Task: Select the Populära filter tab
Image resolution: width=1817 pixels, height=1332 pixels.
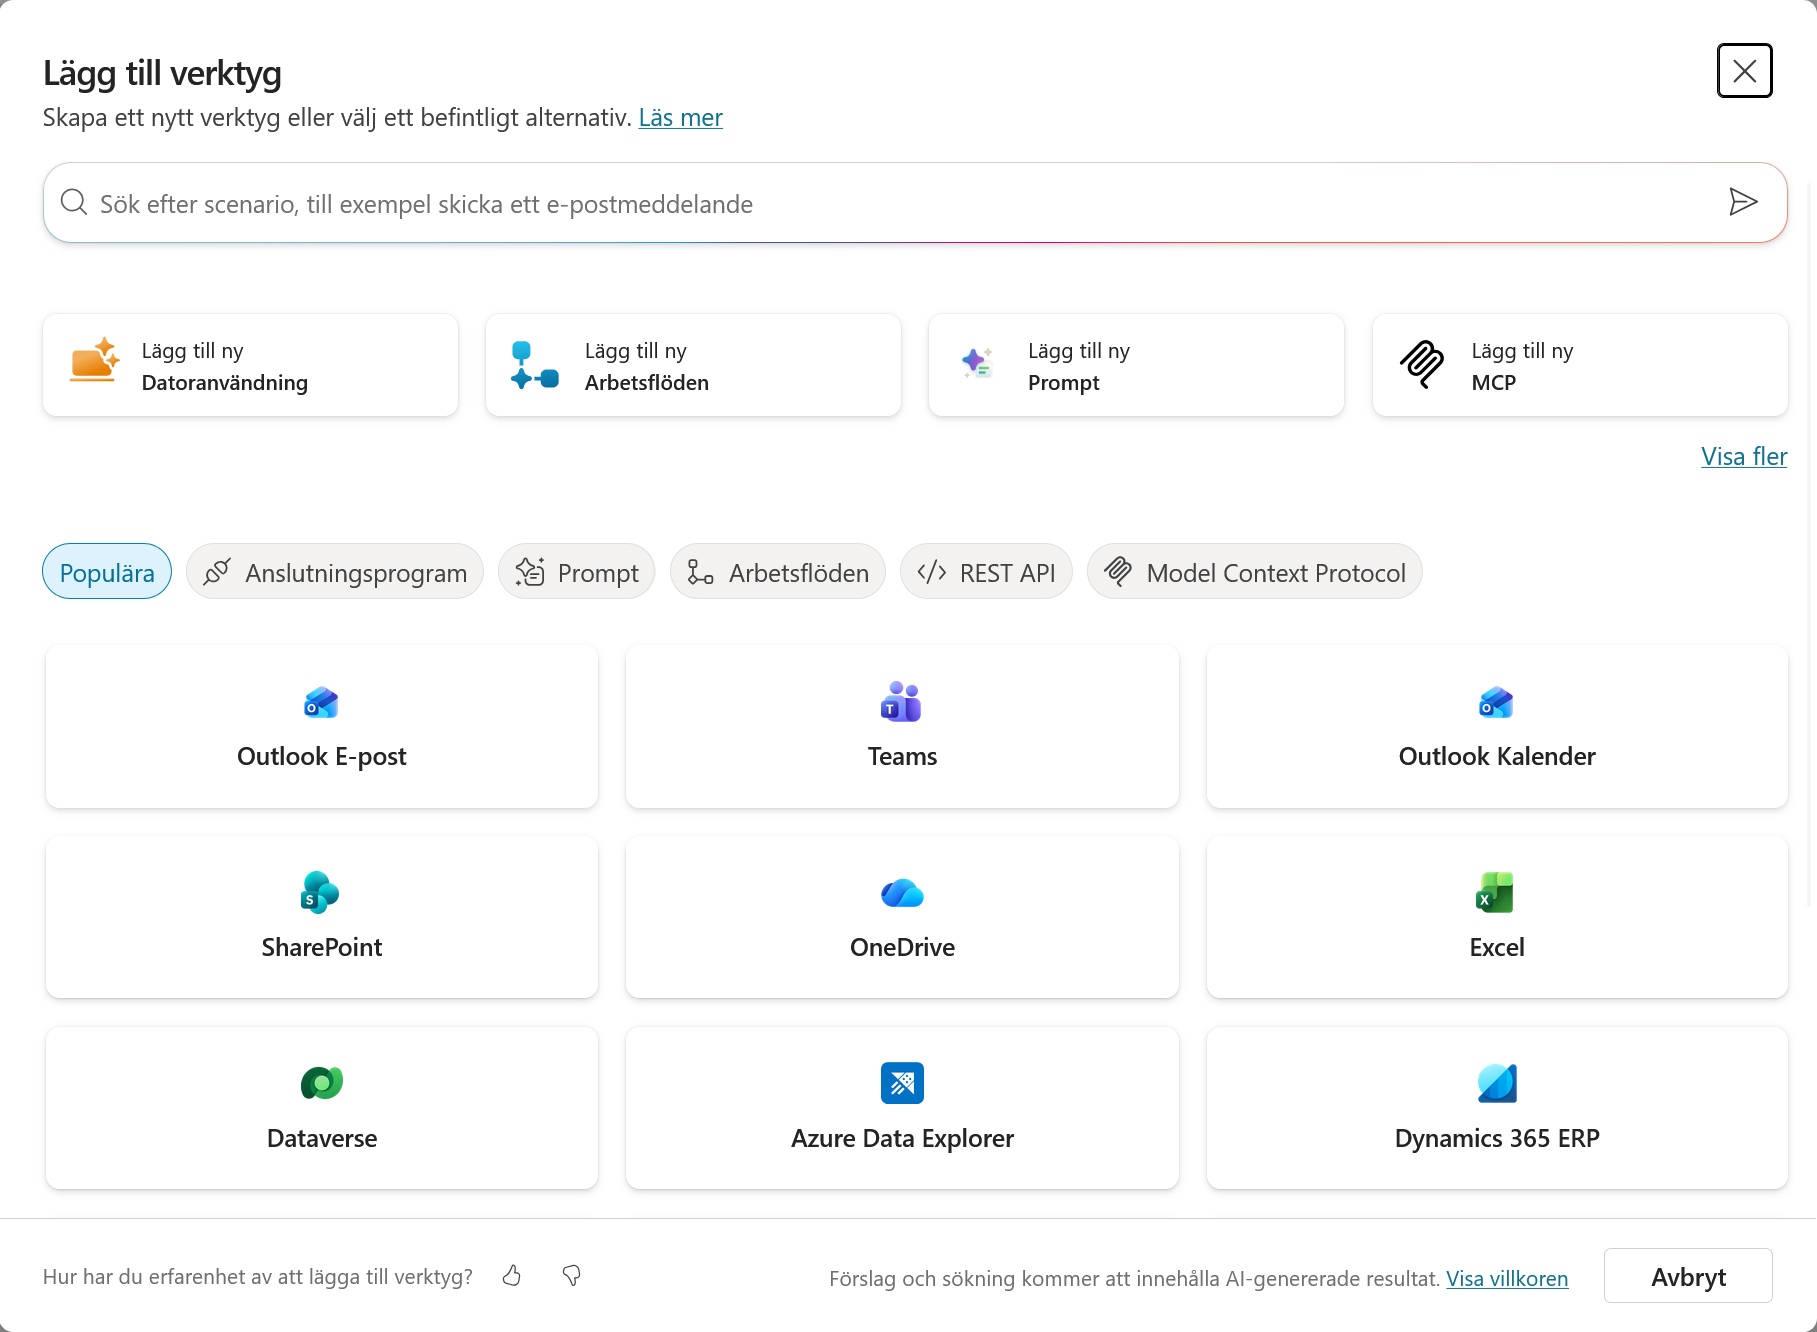Action: pyautogui.click(x=107, y=572)
